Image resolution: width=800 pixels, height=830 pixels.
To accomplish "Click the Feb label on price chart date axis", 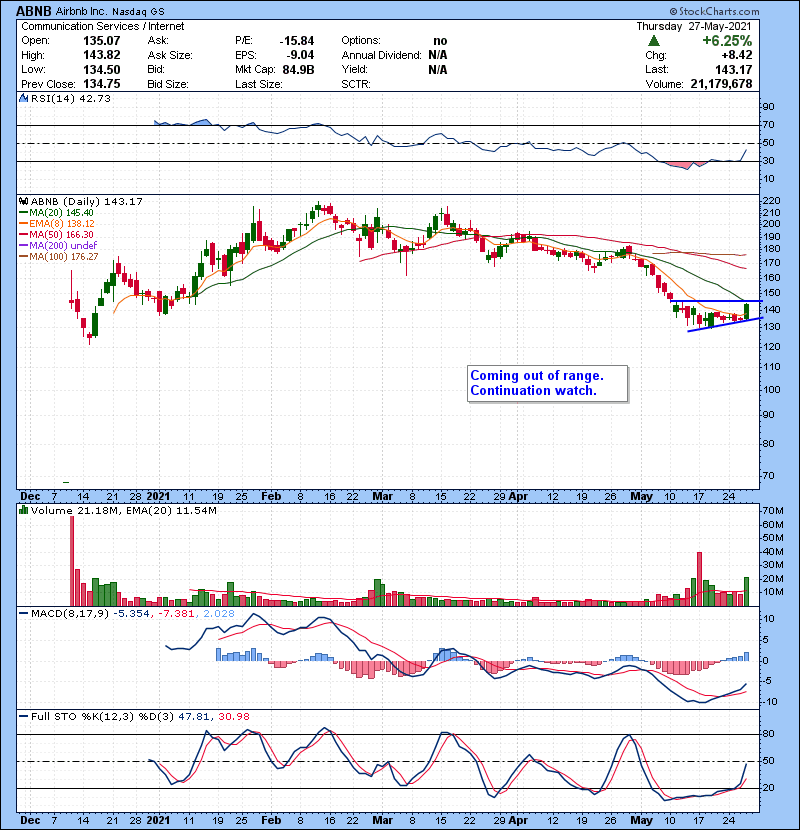I will point(271,497).
